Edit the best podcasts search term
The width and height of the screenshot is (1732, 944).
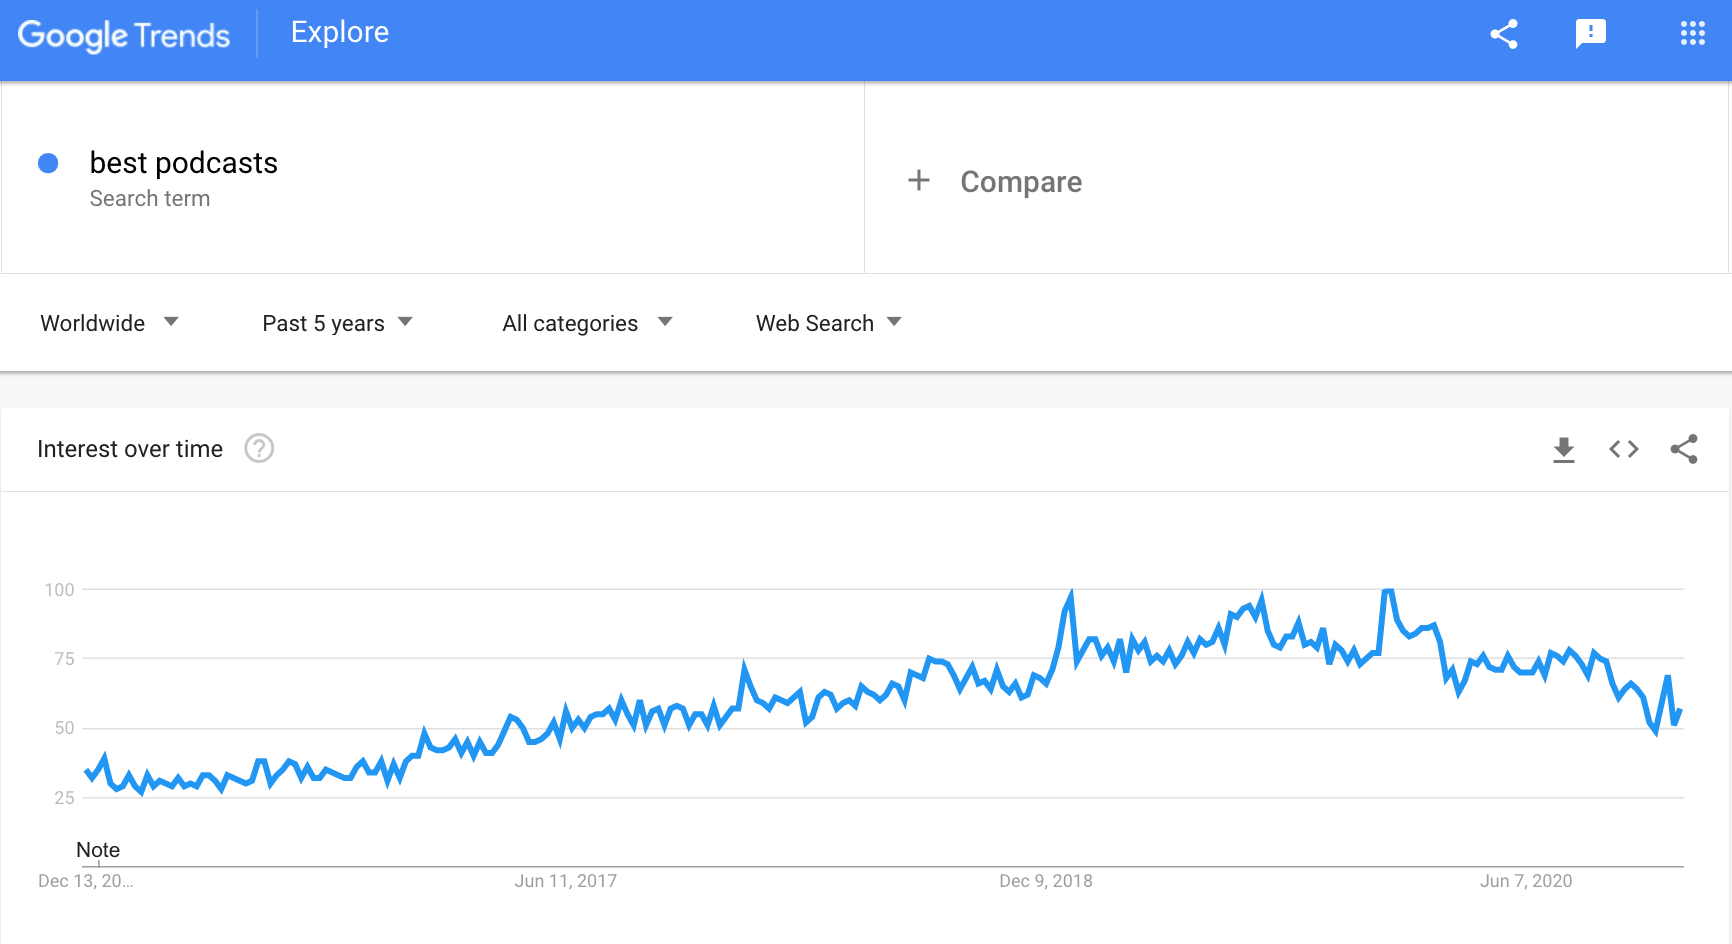184,163
